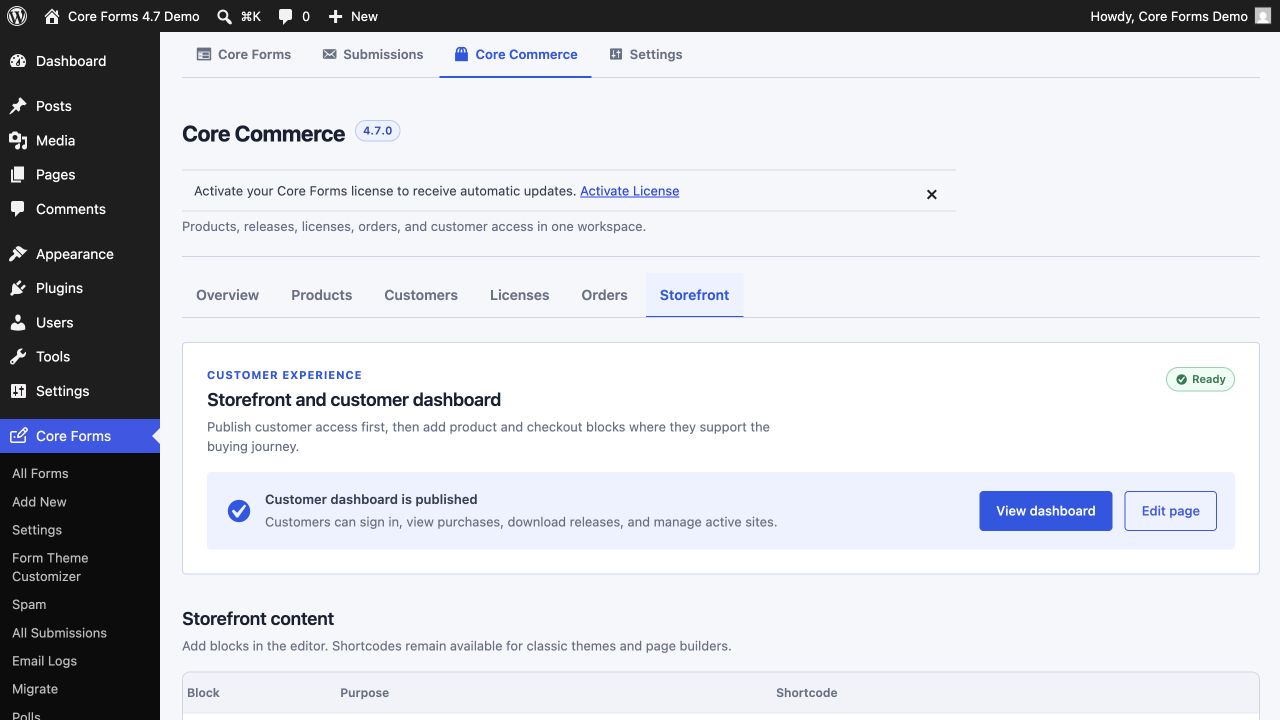The image size is (1280, 720).
Task: Click the Storefront content heading
Action: coord(258,619)
